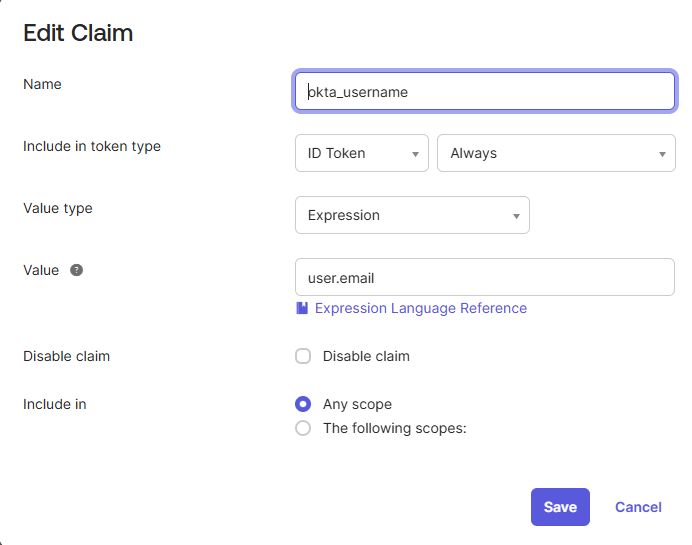
Task: Click the Any scope label text
Action: pyautogui.click(x=357, y=404)
